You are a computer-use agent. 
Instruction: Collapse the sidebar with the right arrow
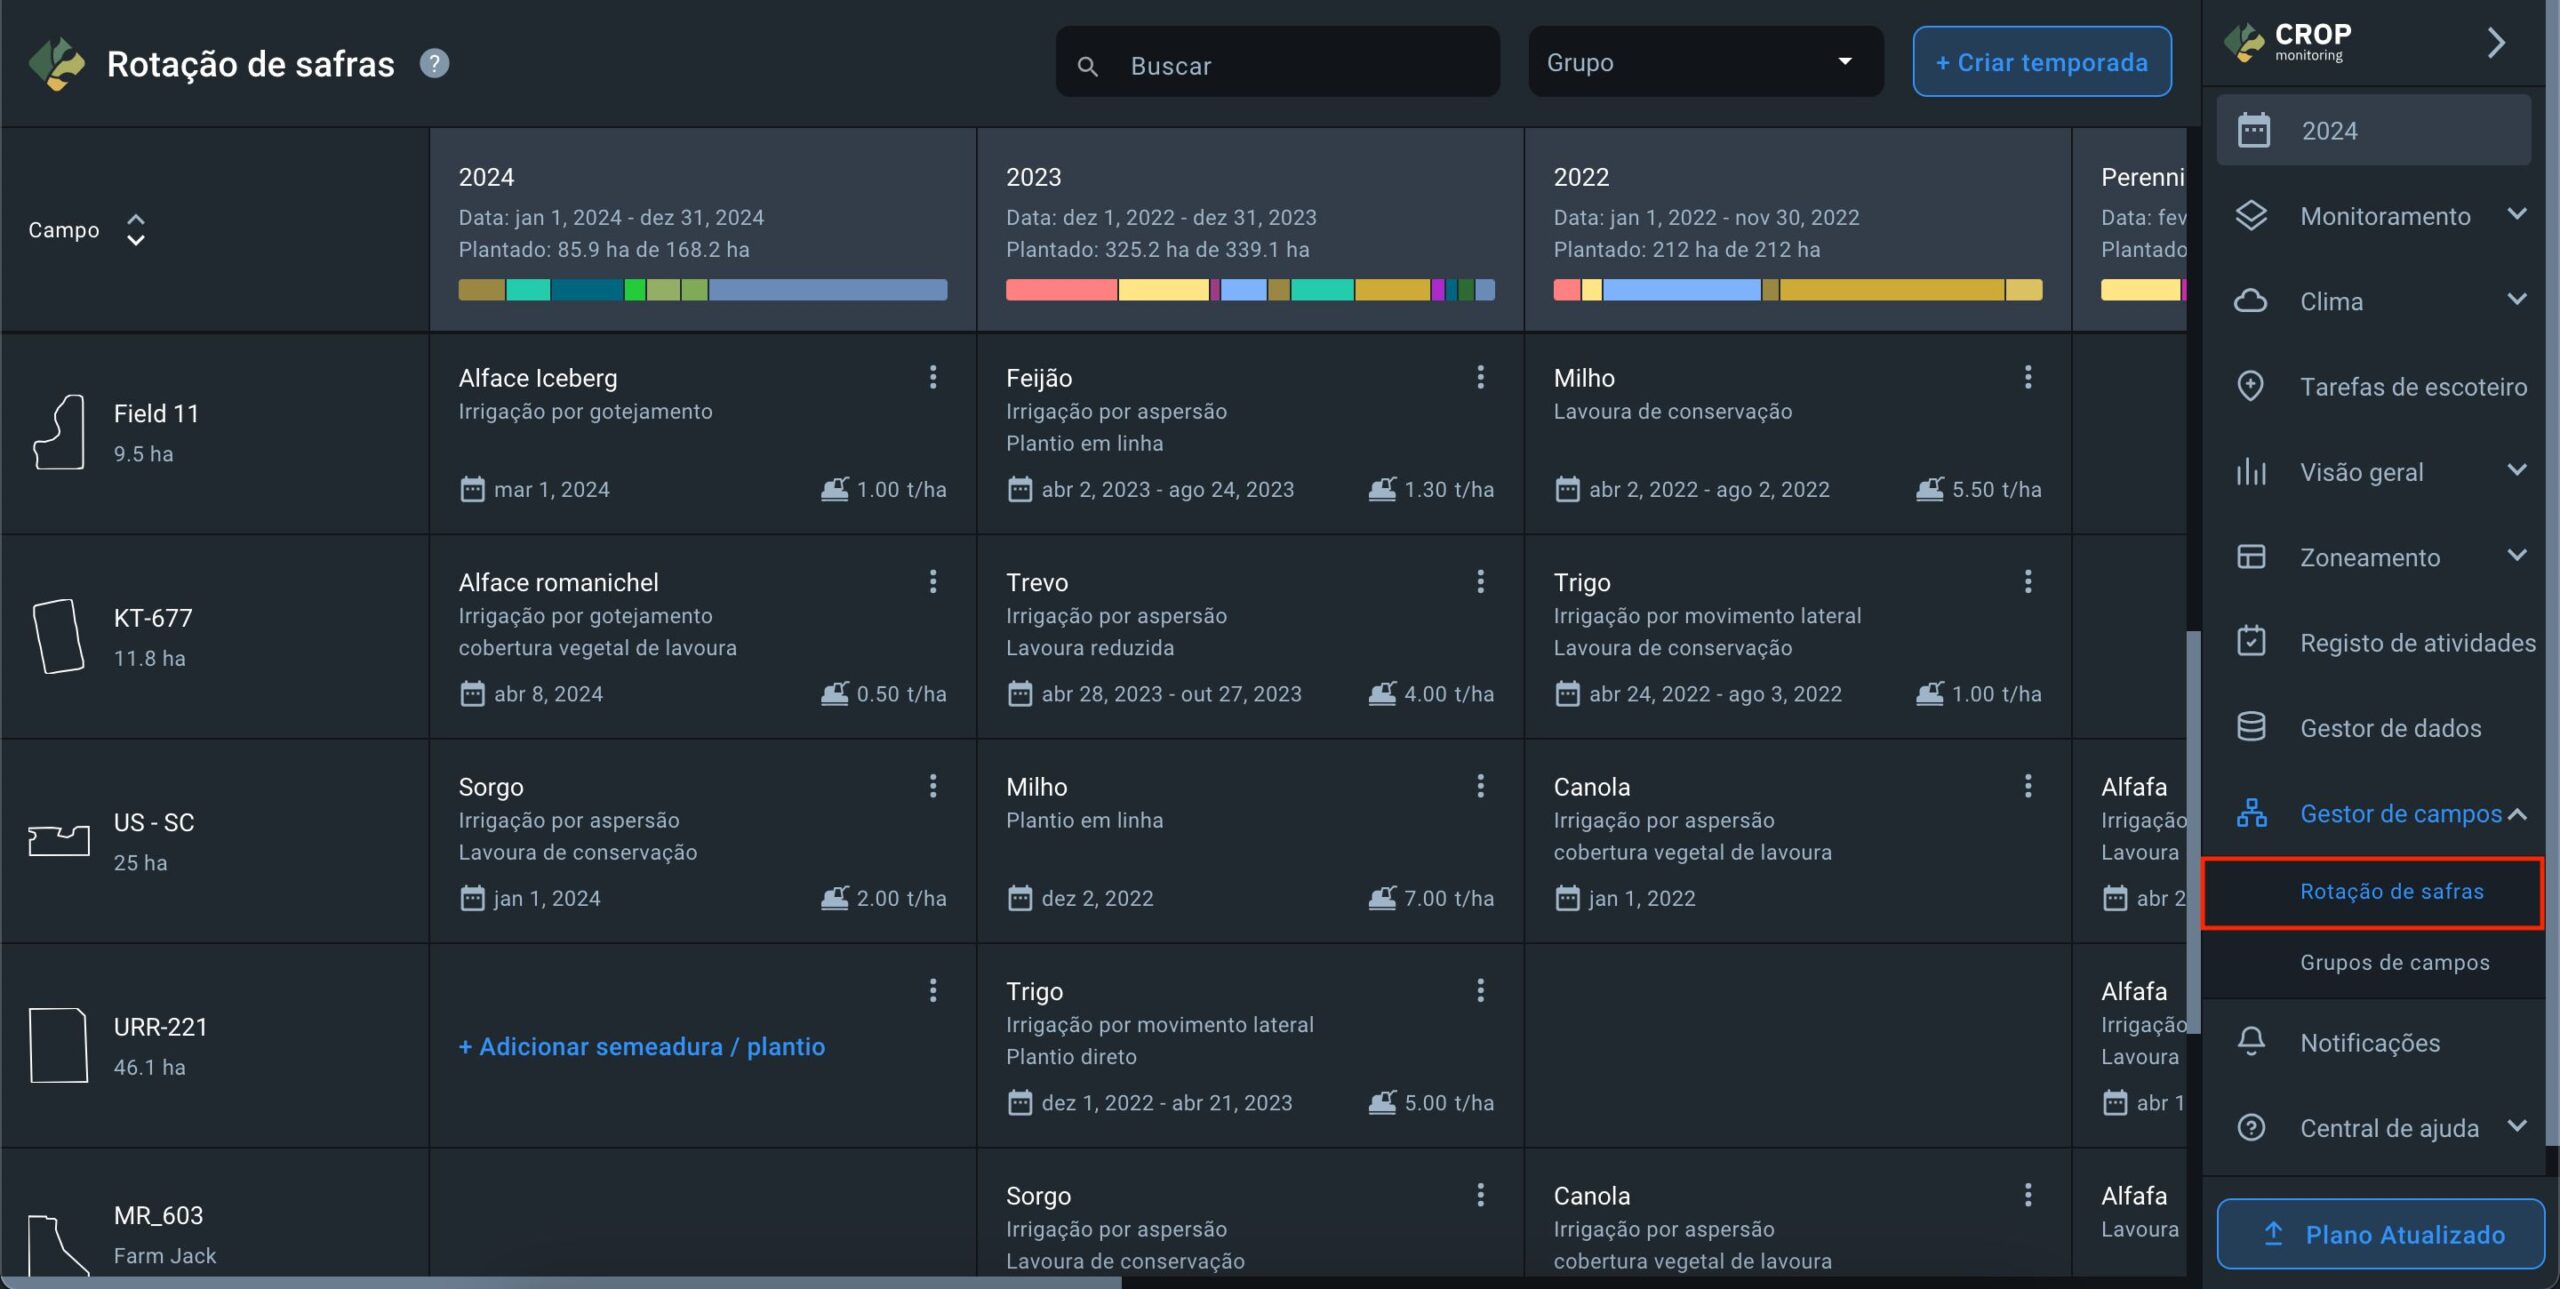[2496, 43]
